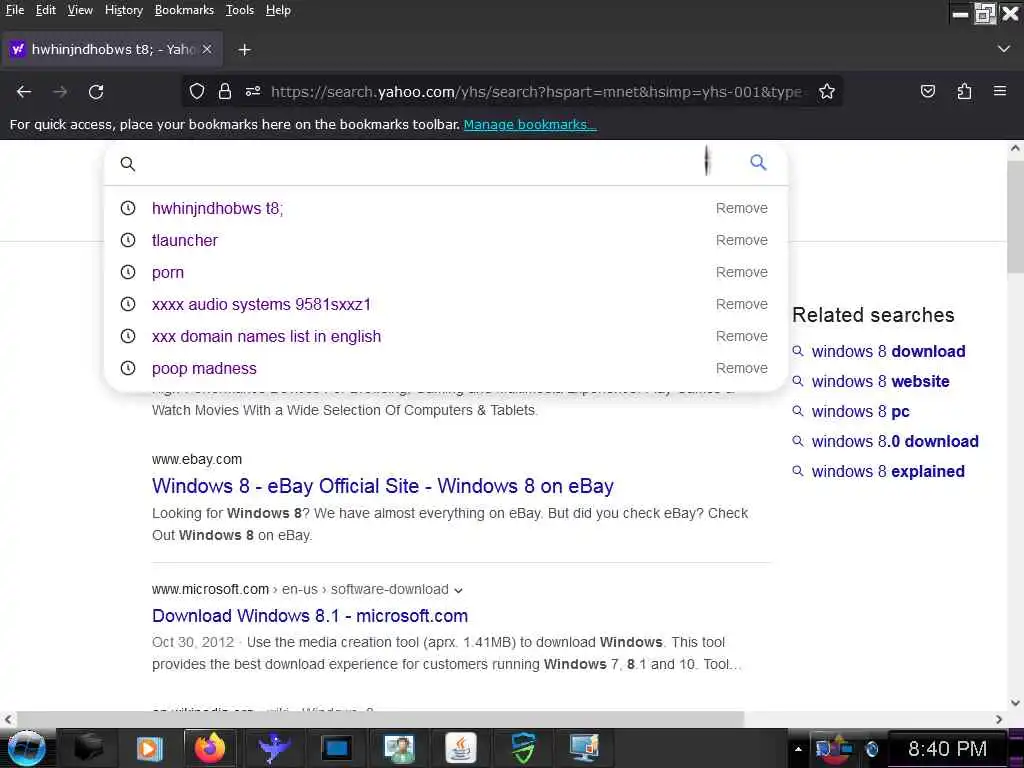Open the tracking protection shield icon

click(197, 91)
